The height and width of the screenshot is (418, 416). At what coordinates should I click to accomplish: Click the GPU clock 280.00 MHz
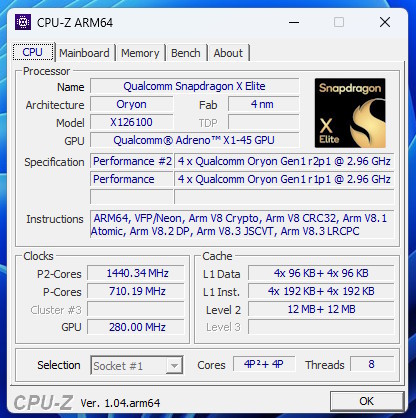click(136, 327)
